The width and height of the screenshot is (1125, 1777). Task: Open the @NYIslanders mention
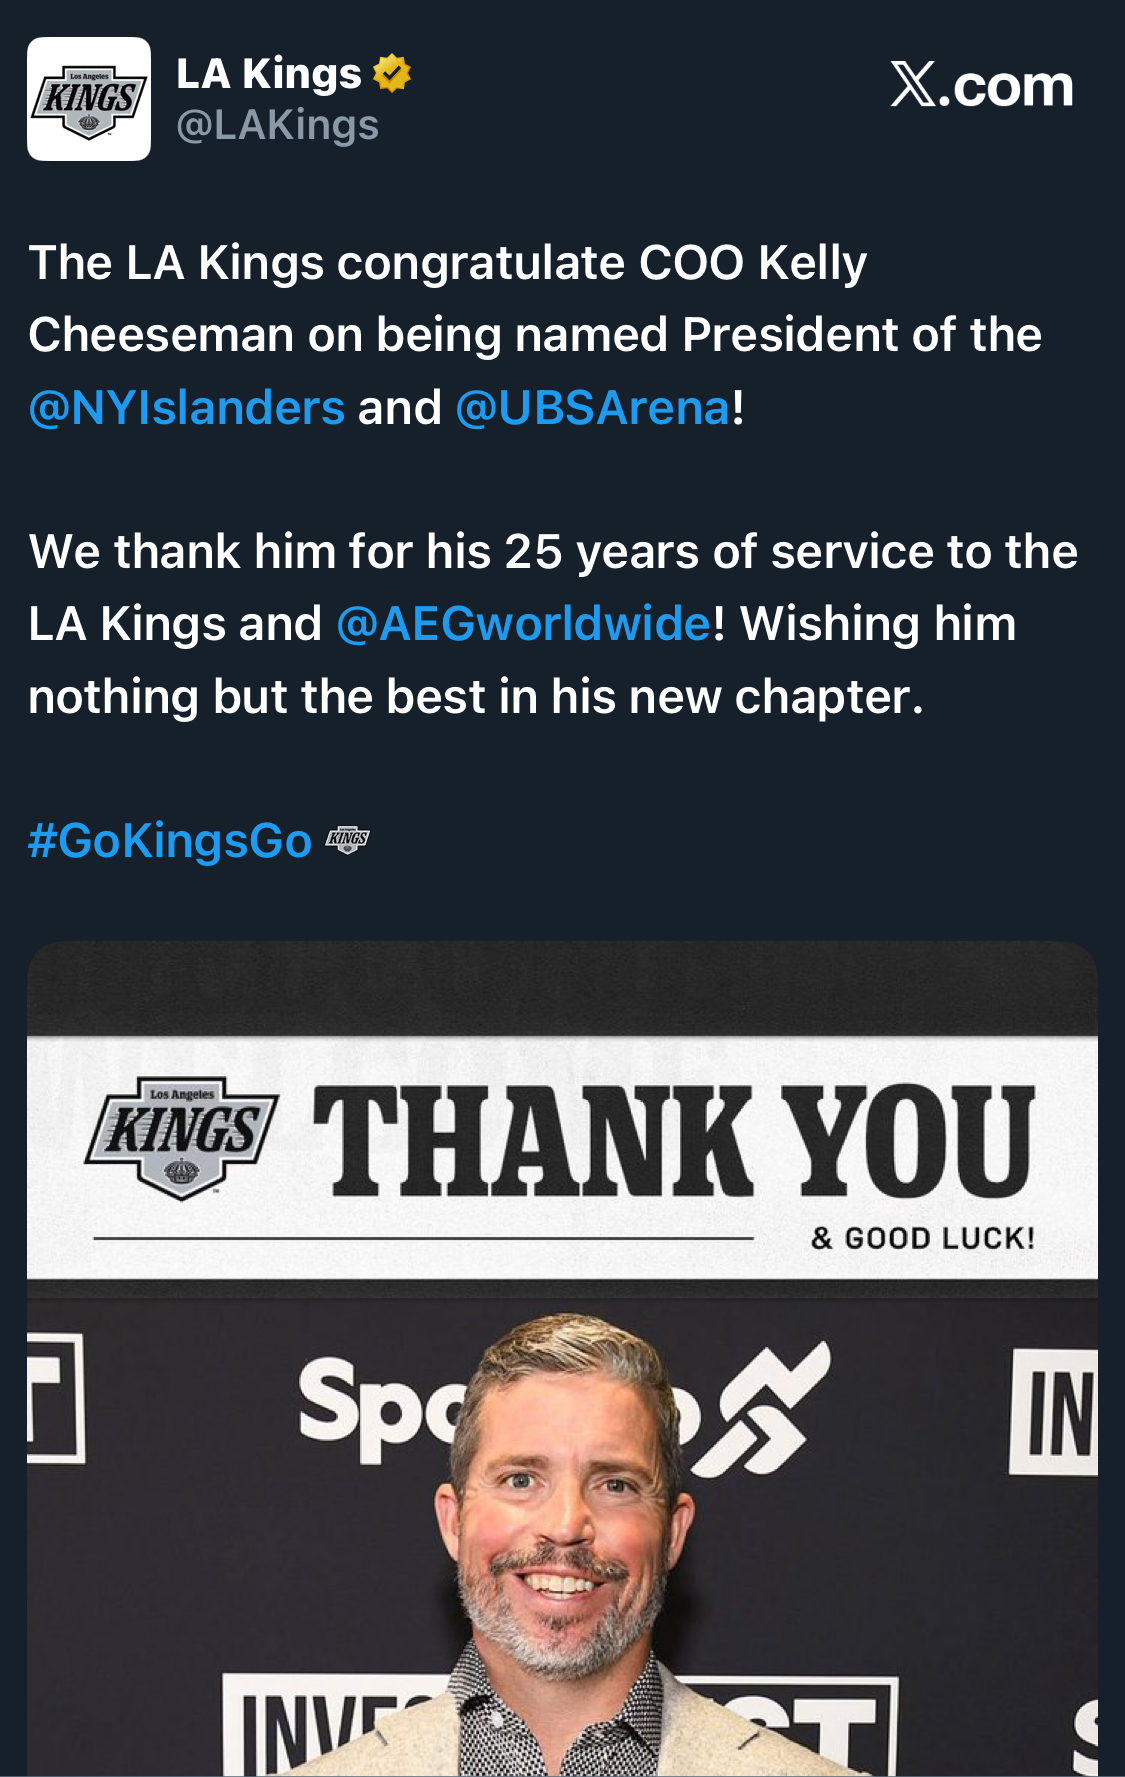click(x=187, y=408)
